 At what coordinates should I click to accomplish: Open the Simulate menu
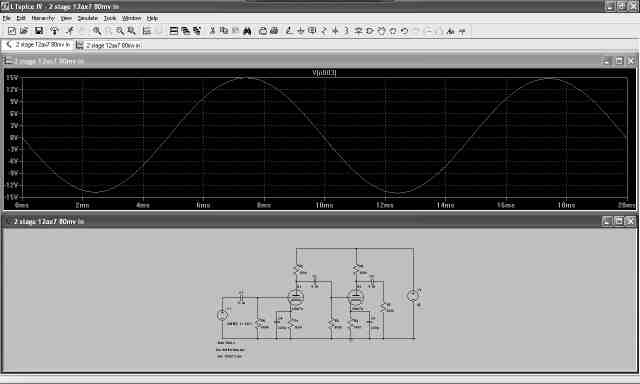tap(87, 18)
